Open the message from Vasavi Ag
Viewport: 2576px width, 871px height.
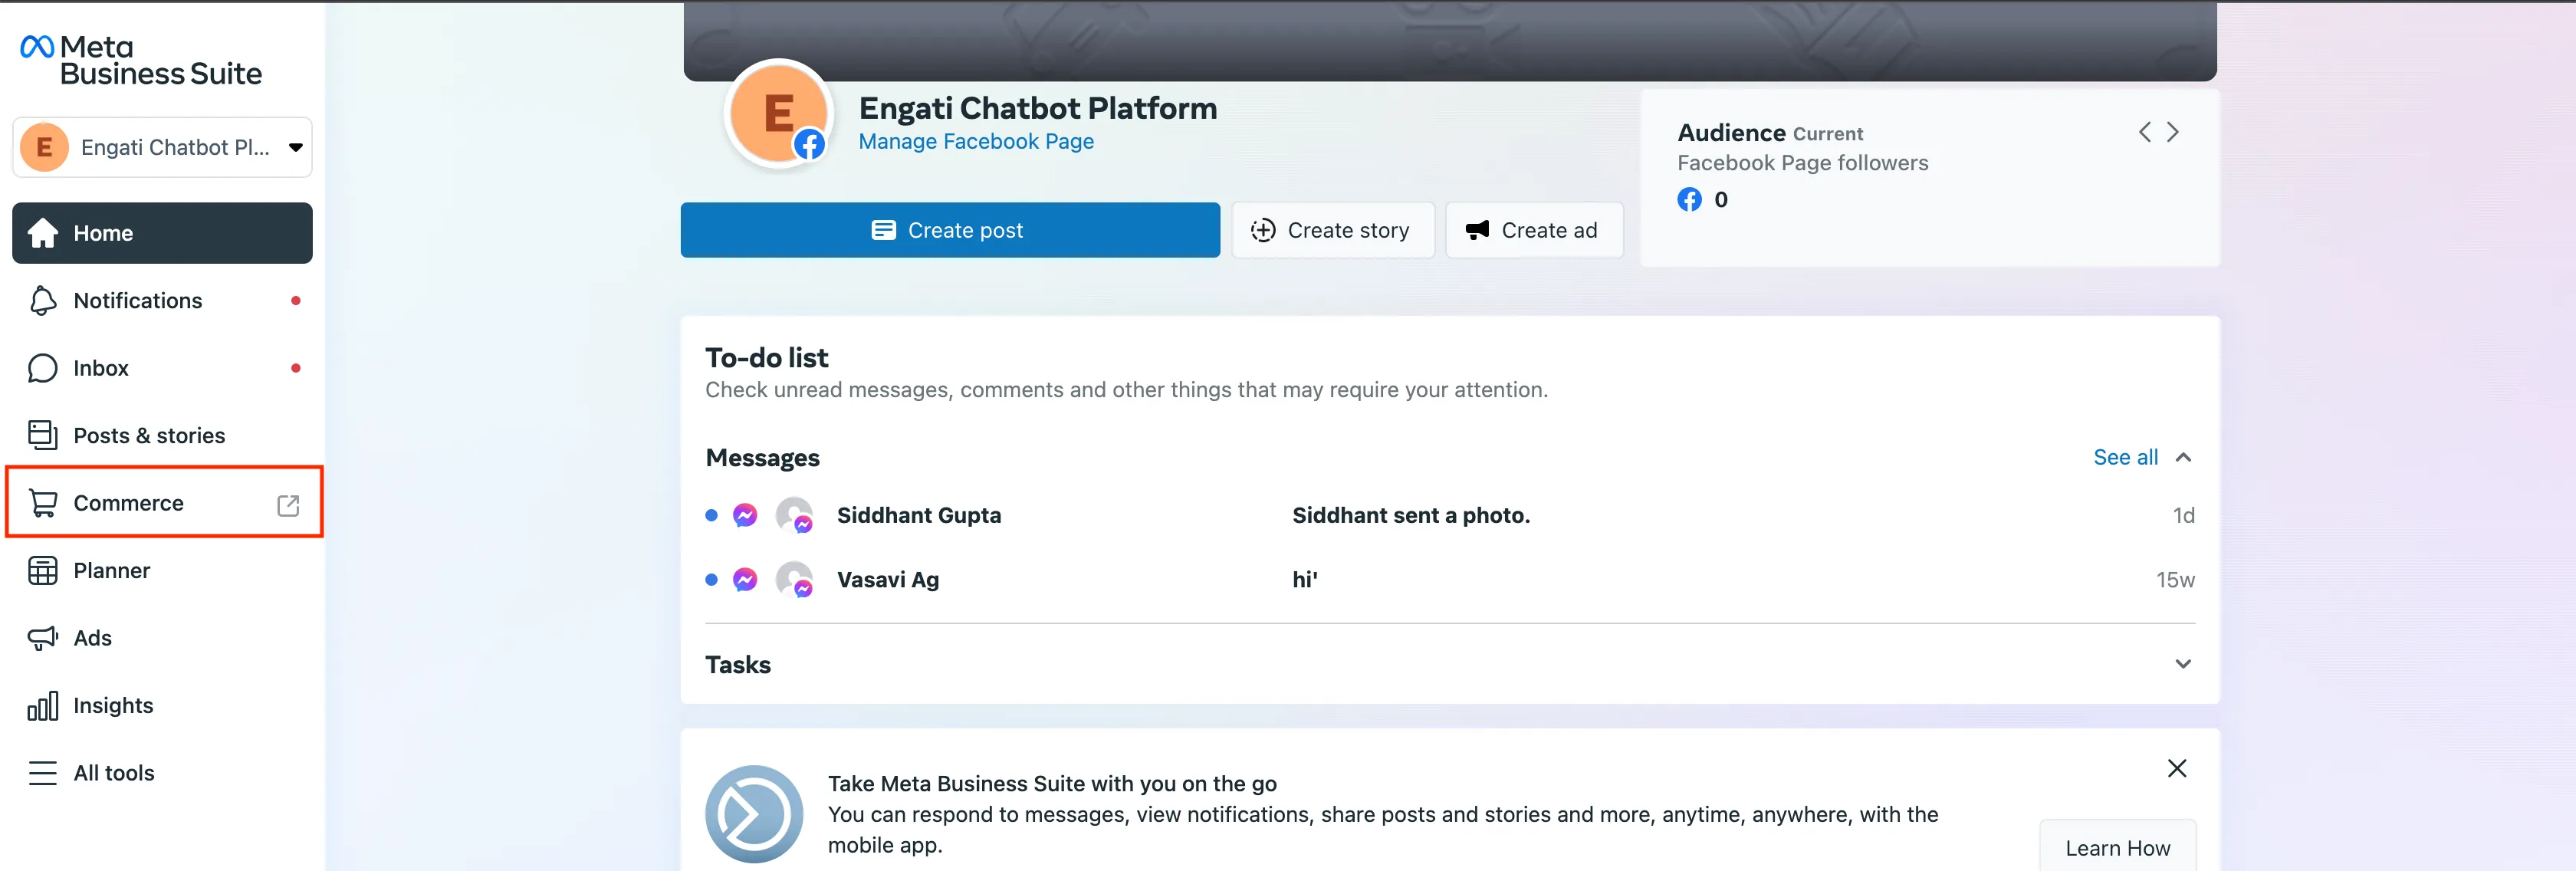pyautogui.click(x=1449, y=580)
